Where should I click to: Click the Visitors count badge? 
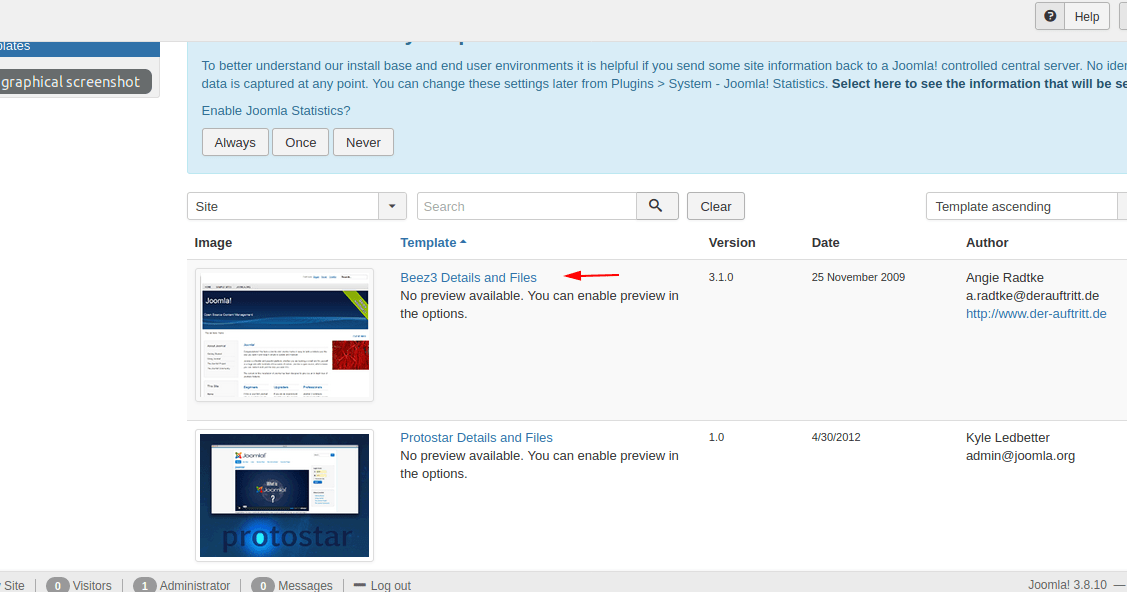click(x=59, y=585)
